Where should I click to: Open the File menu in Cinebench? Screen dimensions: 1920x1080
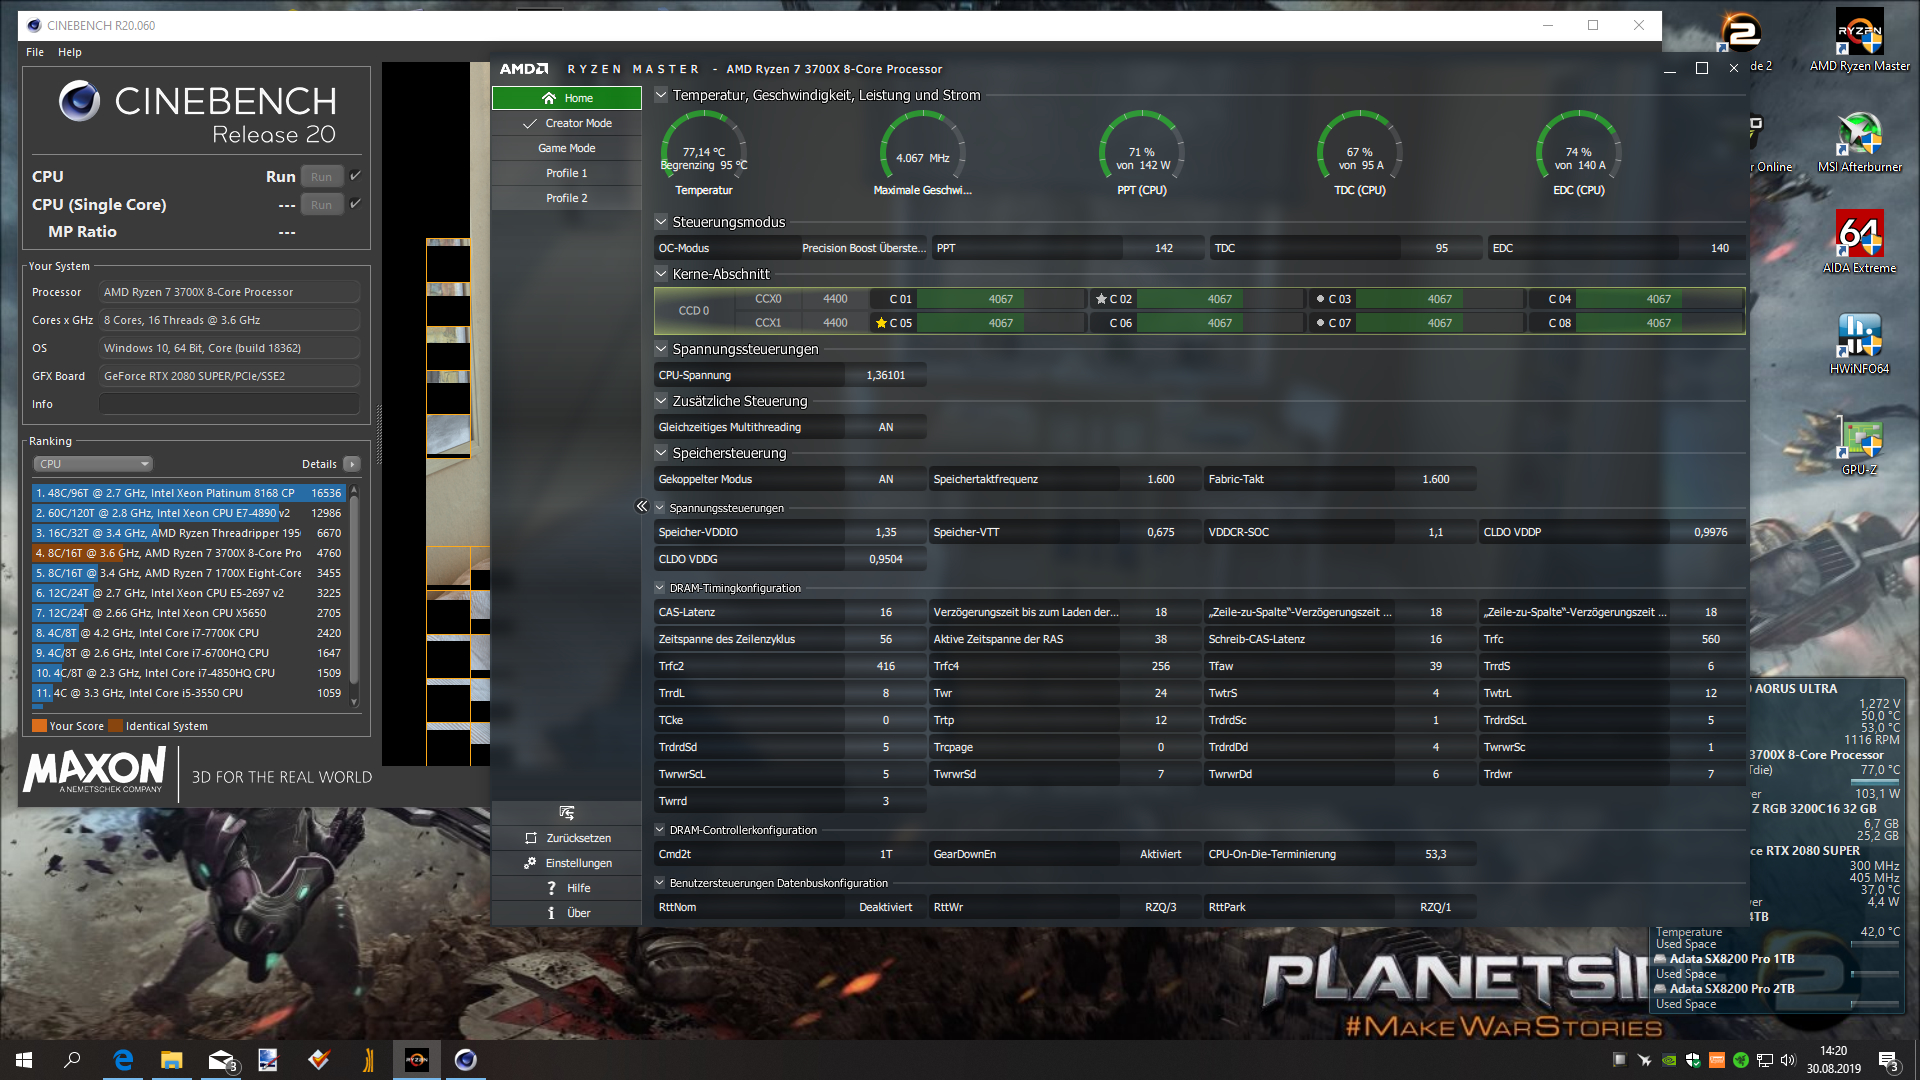[35, 52]
